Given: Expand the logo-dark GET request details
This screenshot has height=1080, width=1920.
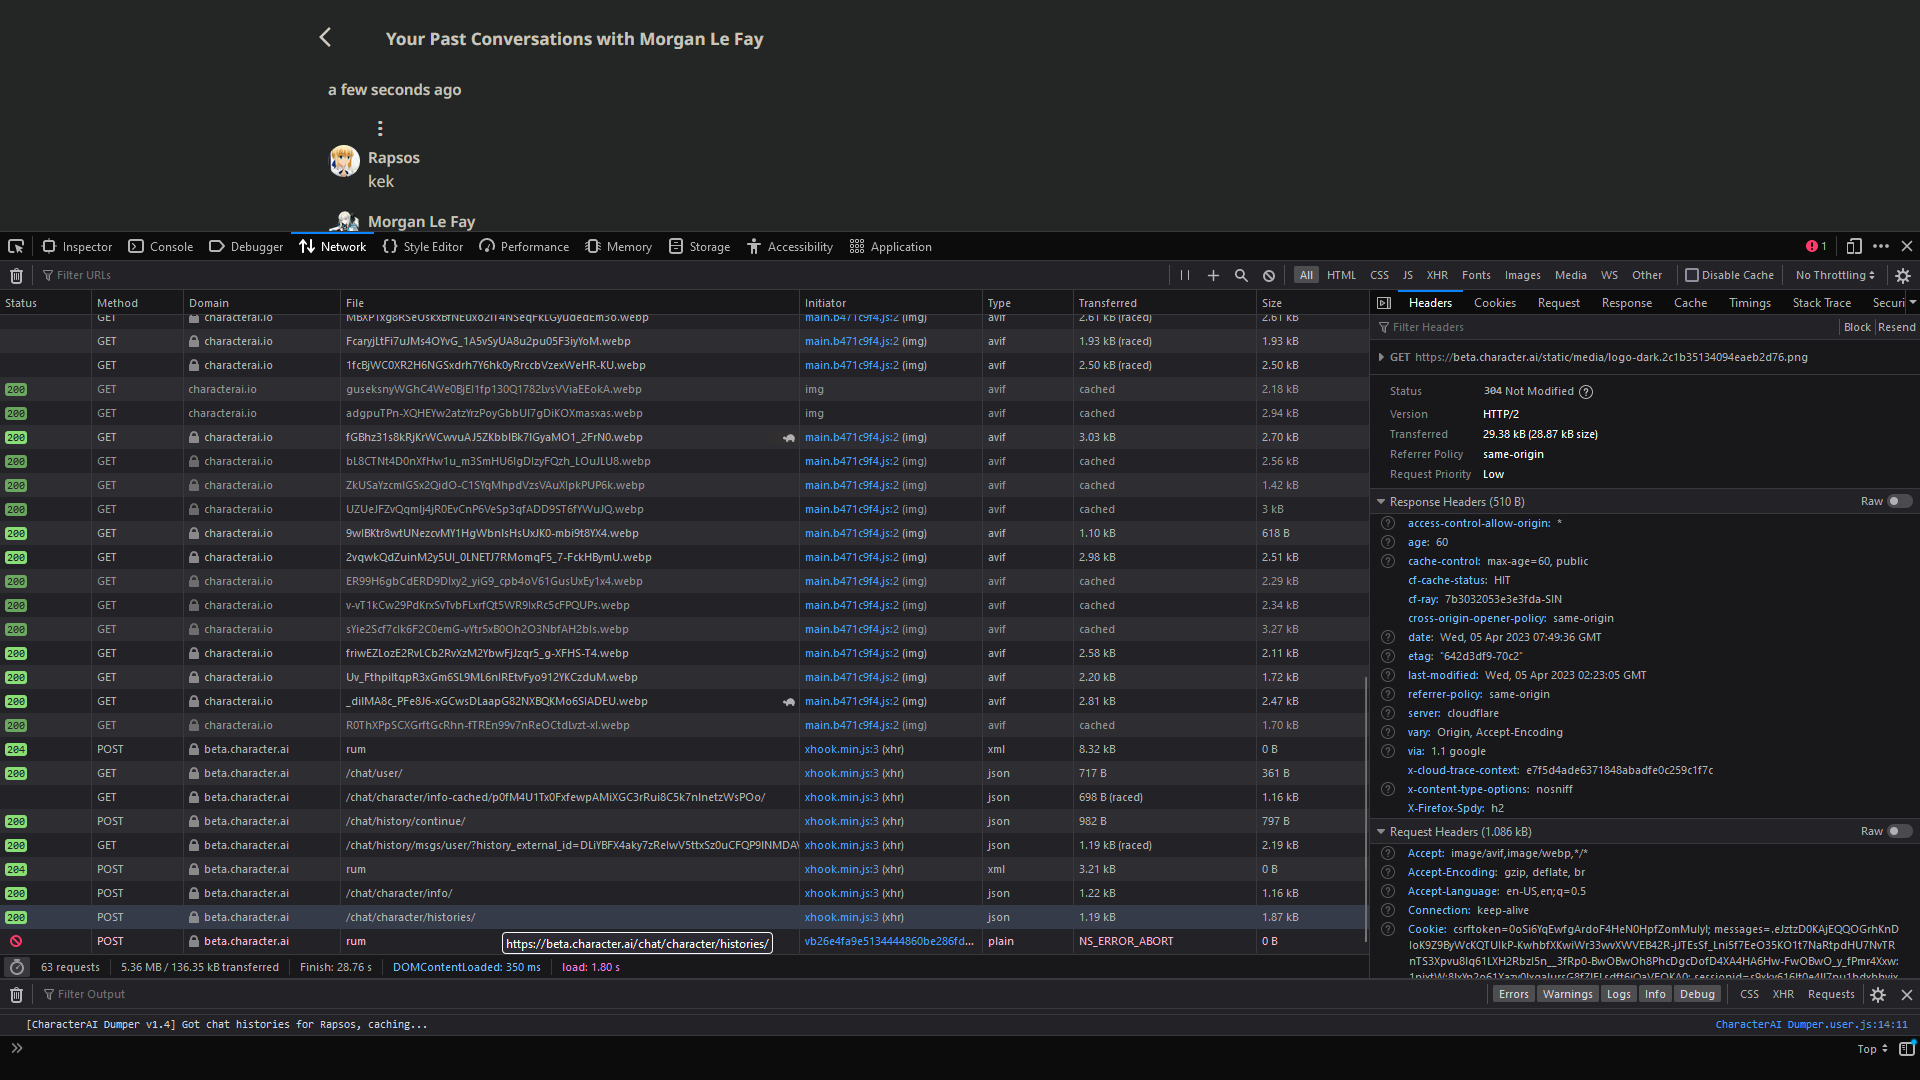Looking at the screenshot, I should click(1381, 357).
